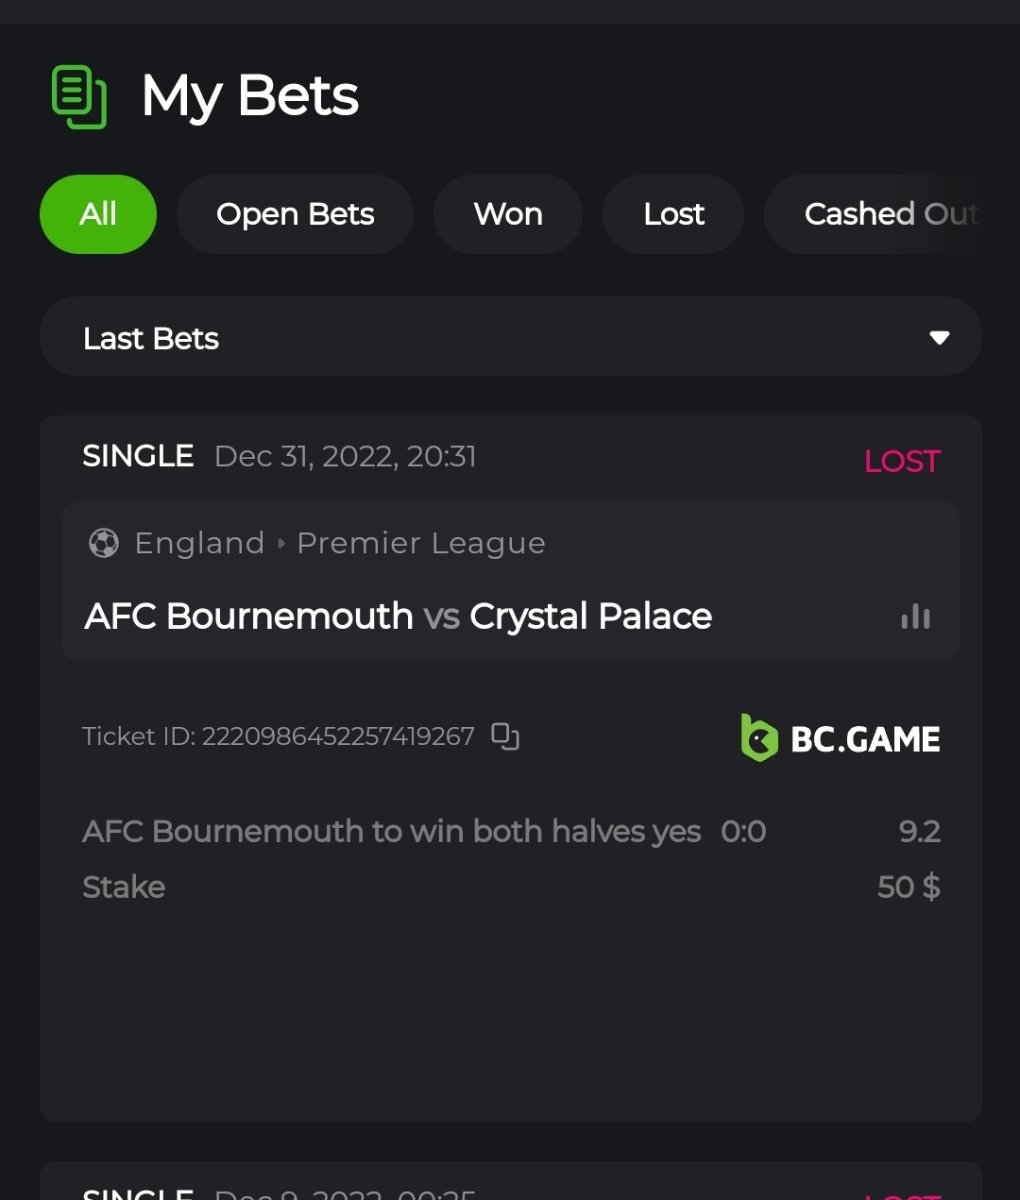Screen dimensions: 1020x1200
Task: Open match statistics bar chart icon
Action: [x=915, y=617]
